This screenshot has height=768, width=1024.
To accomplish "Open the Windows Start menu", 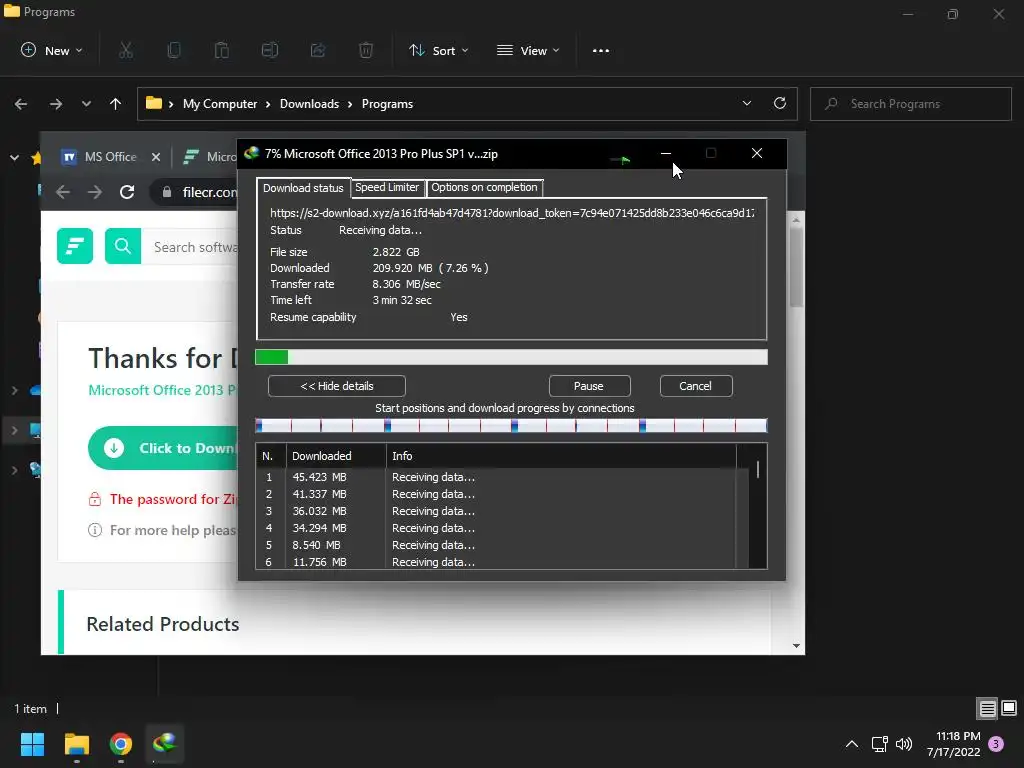I will [x=32, y=744].
